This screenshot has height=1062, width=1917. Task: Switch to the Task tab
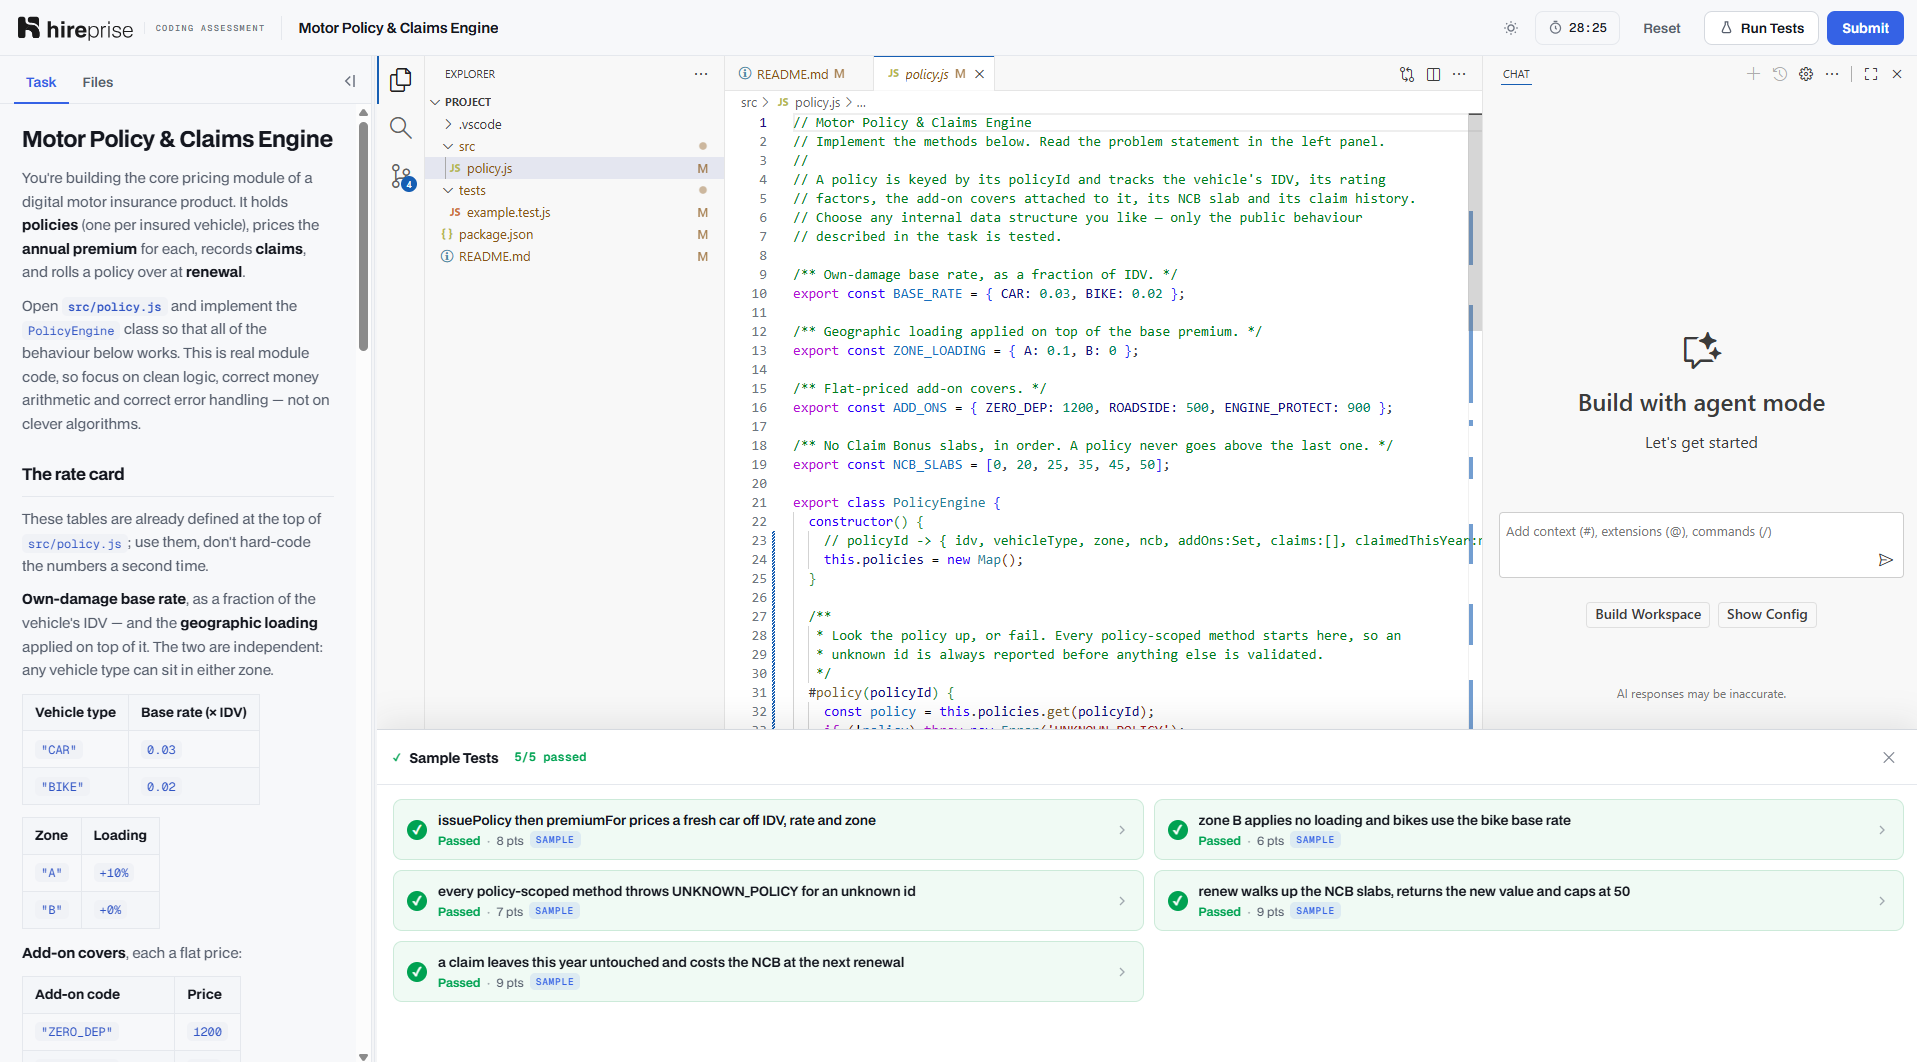41,82
